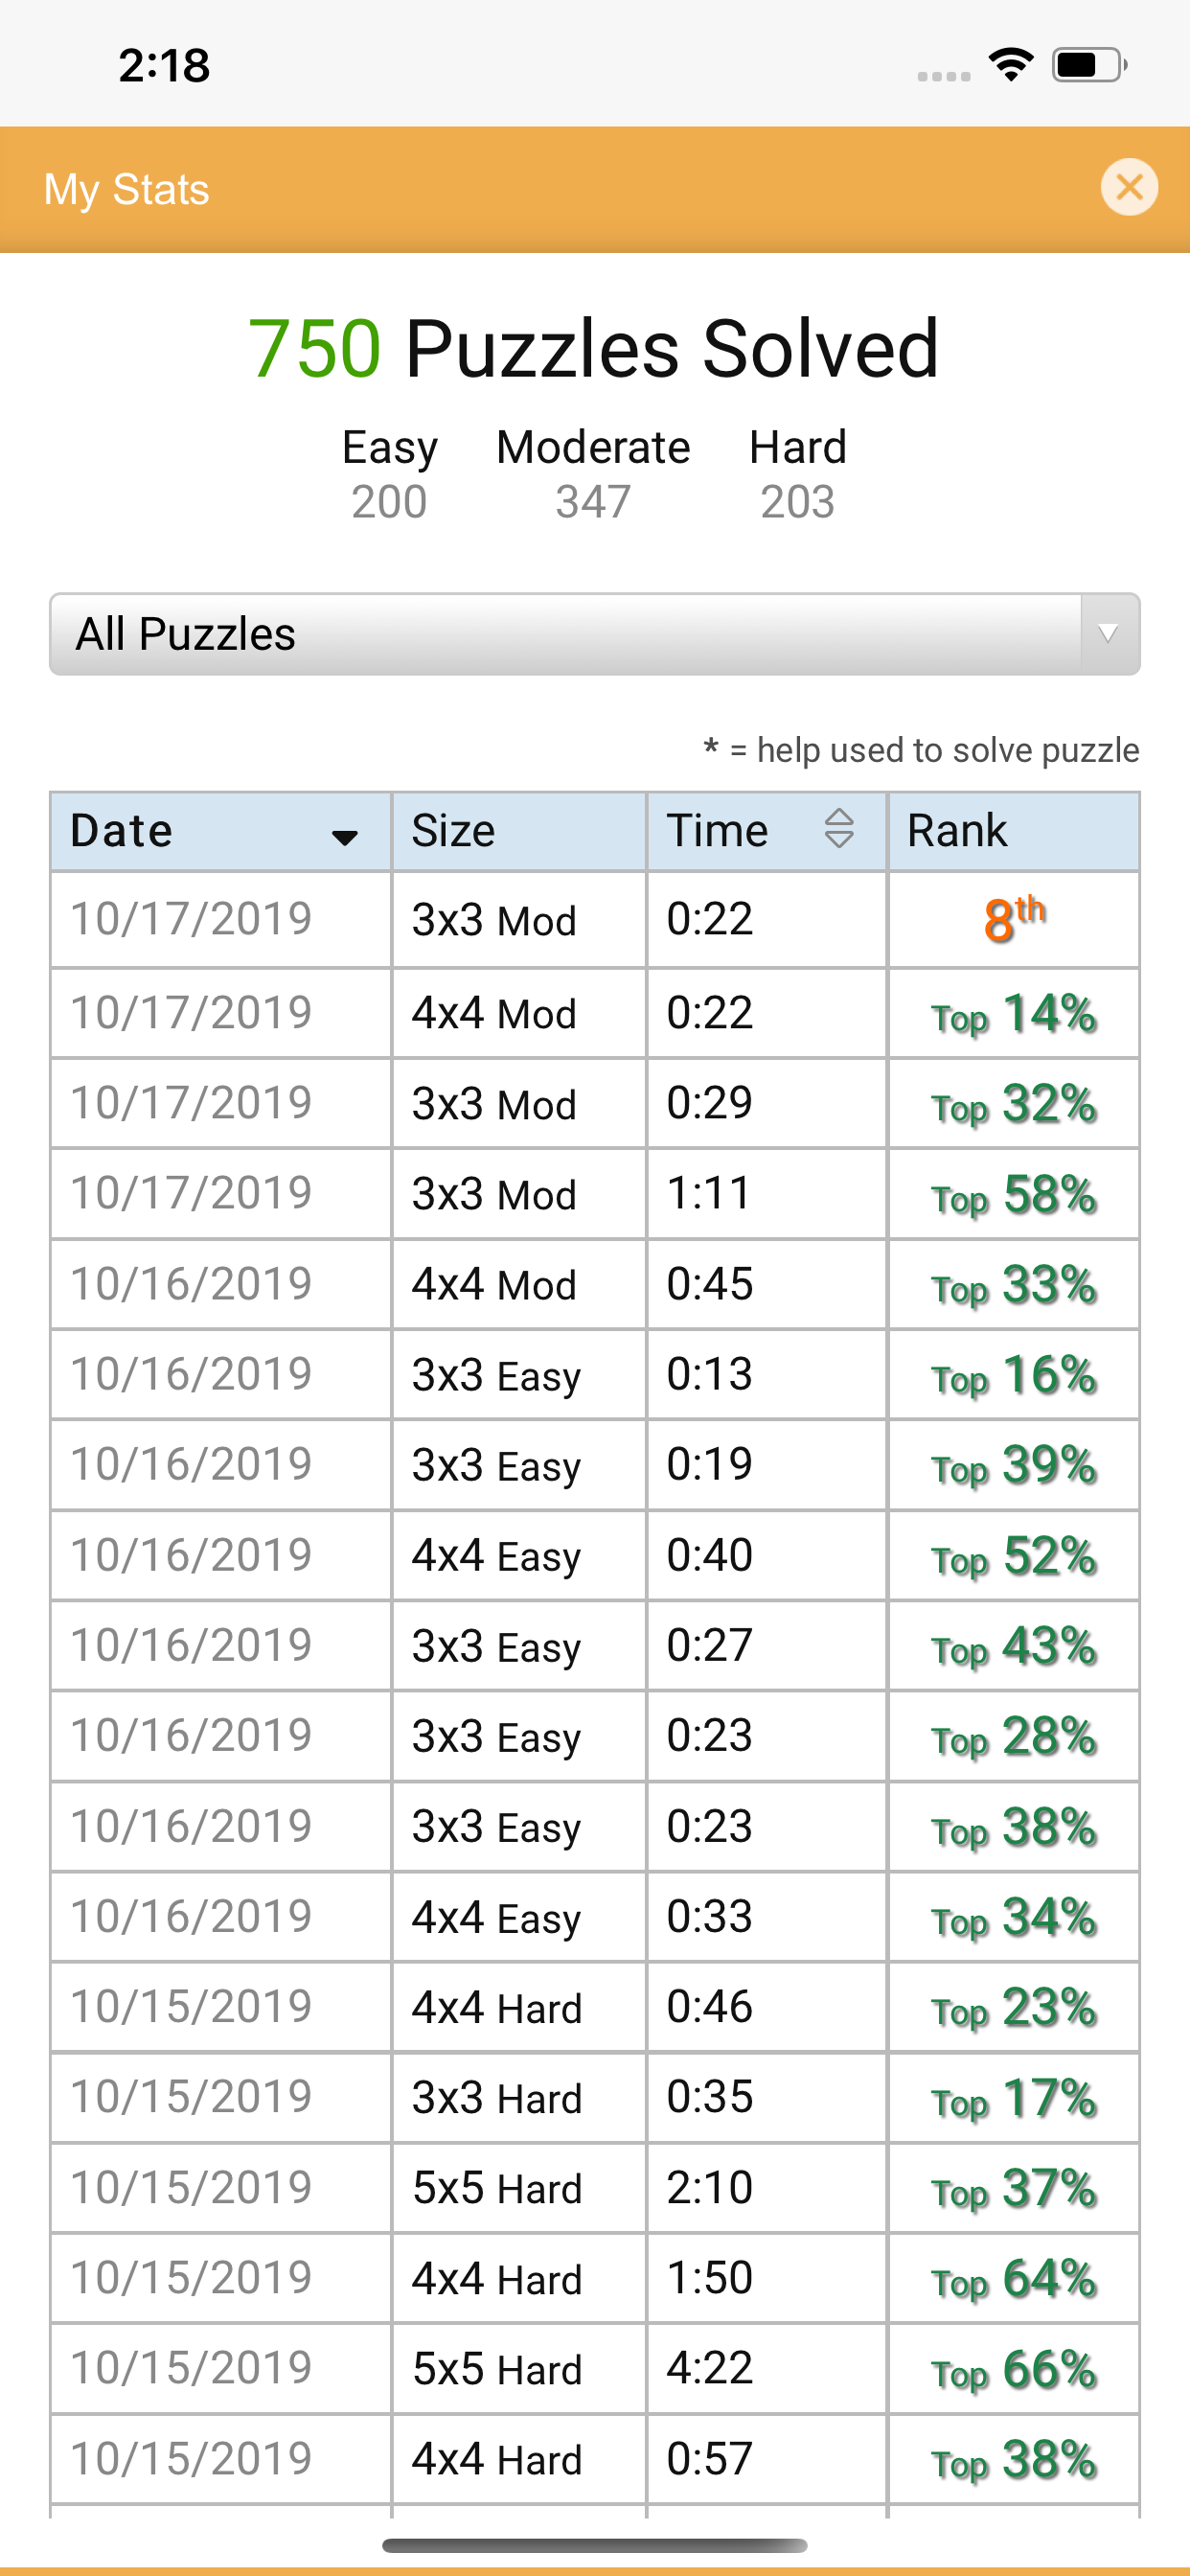The width and height of the screenshot is (1190, 2576).
Task: Tap the 8th rank badge
Action: (1014, 918)
